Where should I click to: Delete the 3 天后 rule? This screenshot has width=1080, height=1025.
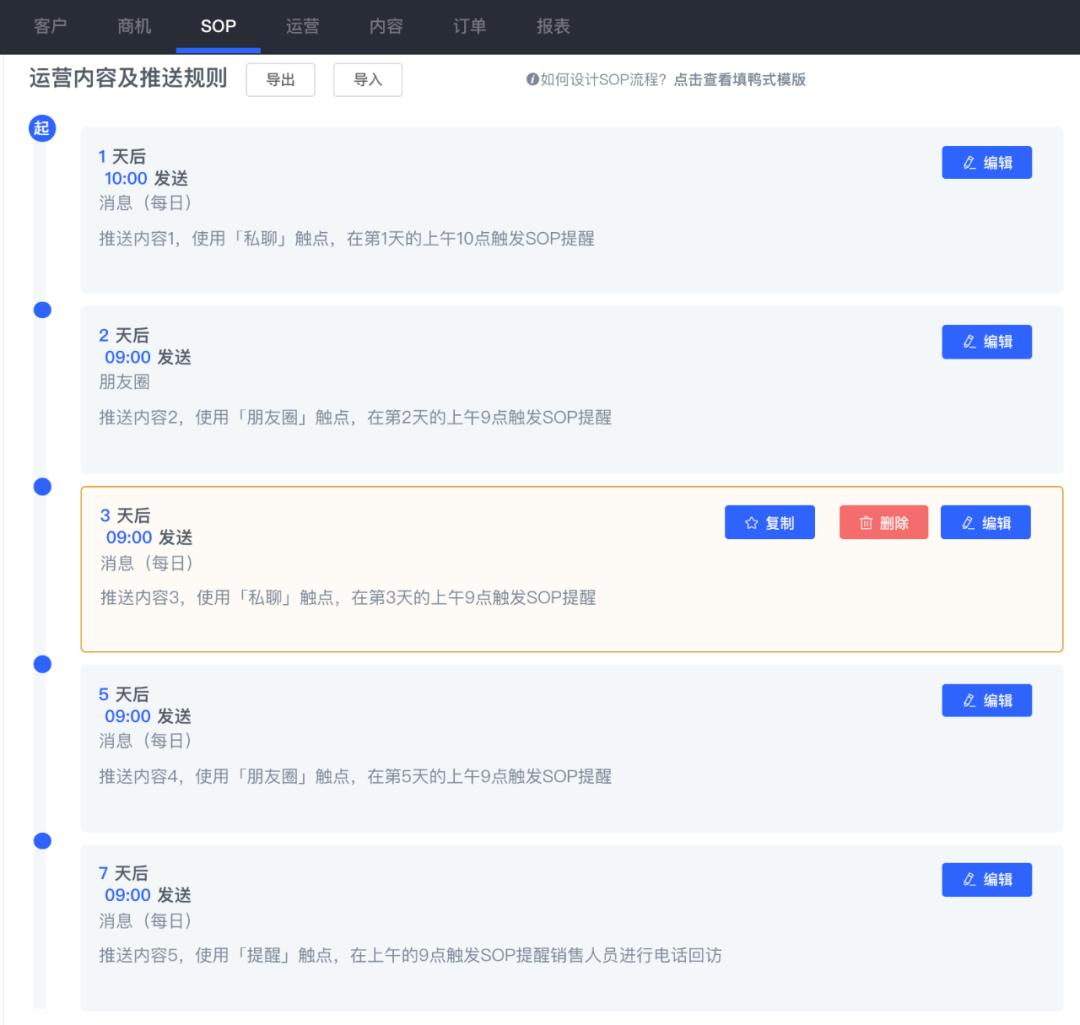pyautogui.click(x=883, y=522)
